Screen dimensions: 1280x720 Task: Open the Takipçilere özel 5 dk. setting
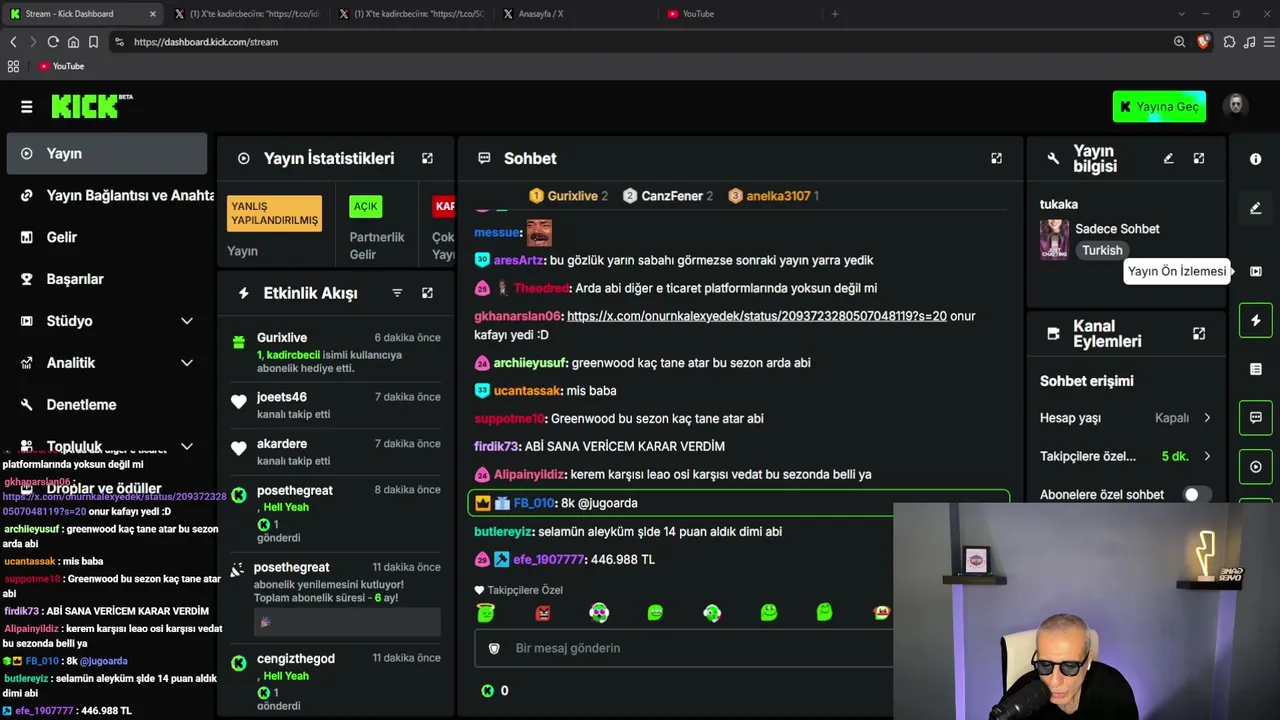[1126, 456]
